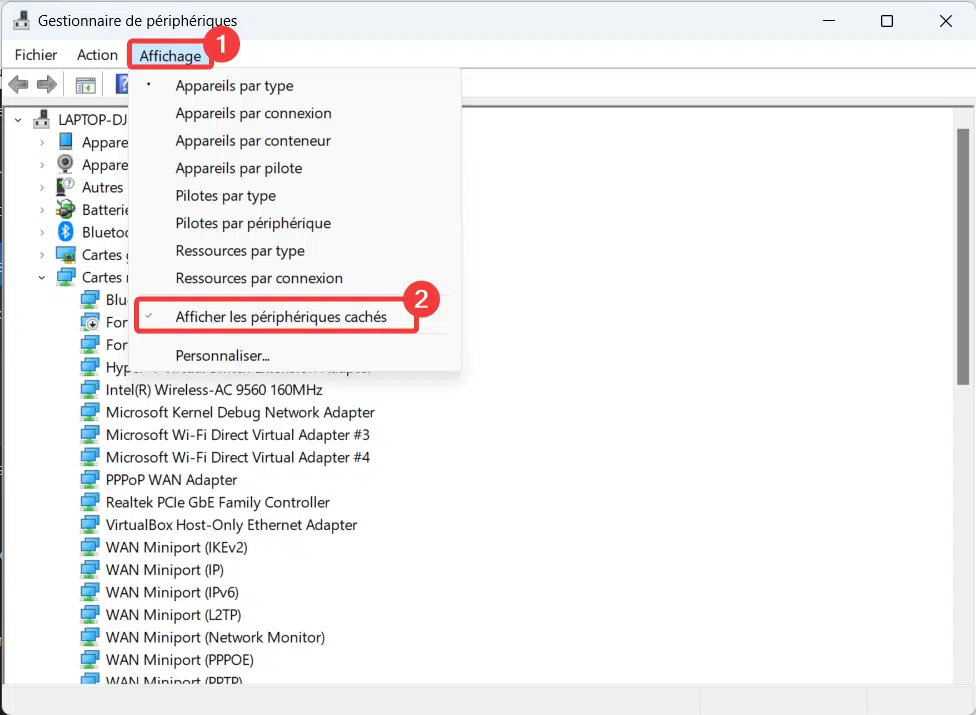976x715 pixels.
Task: Expand the Bluetooth category chevron
Action: coord(42,232)
